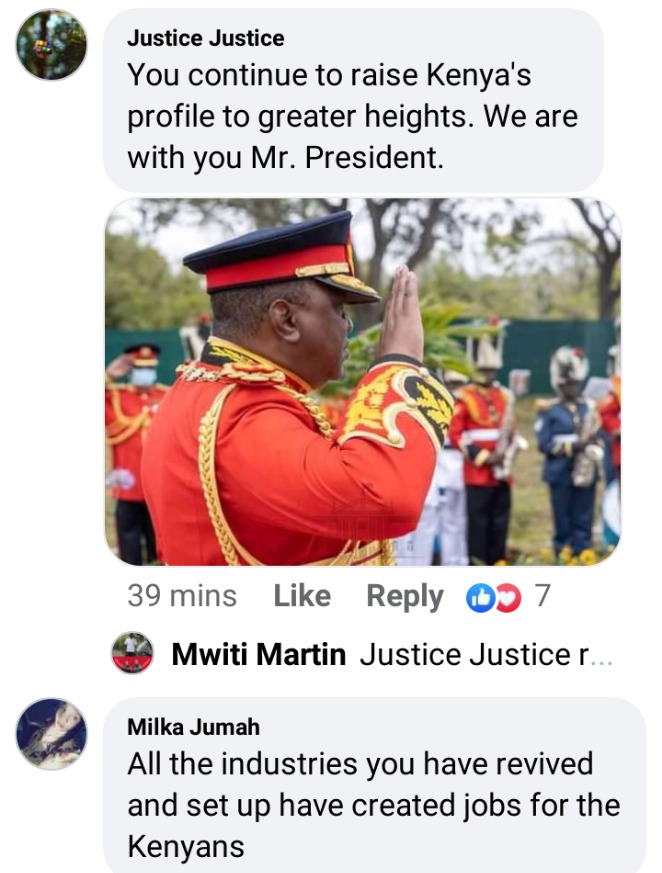Open Justice Justice's profile picture
662x873 pixels.
pos(51,45)
